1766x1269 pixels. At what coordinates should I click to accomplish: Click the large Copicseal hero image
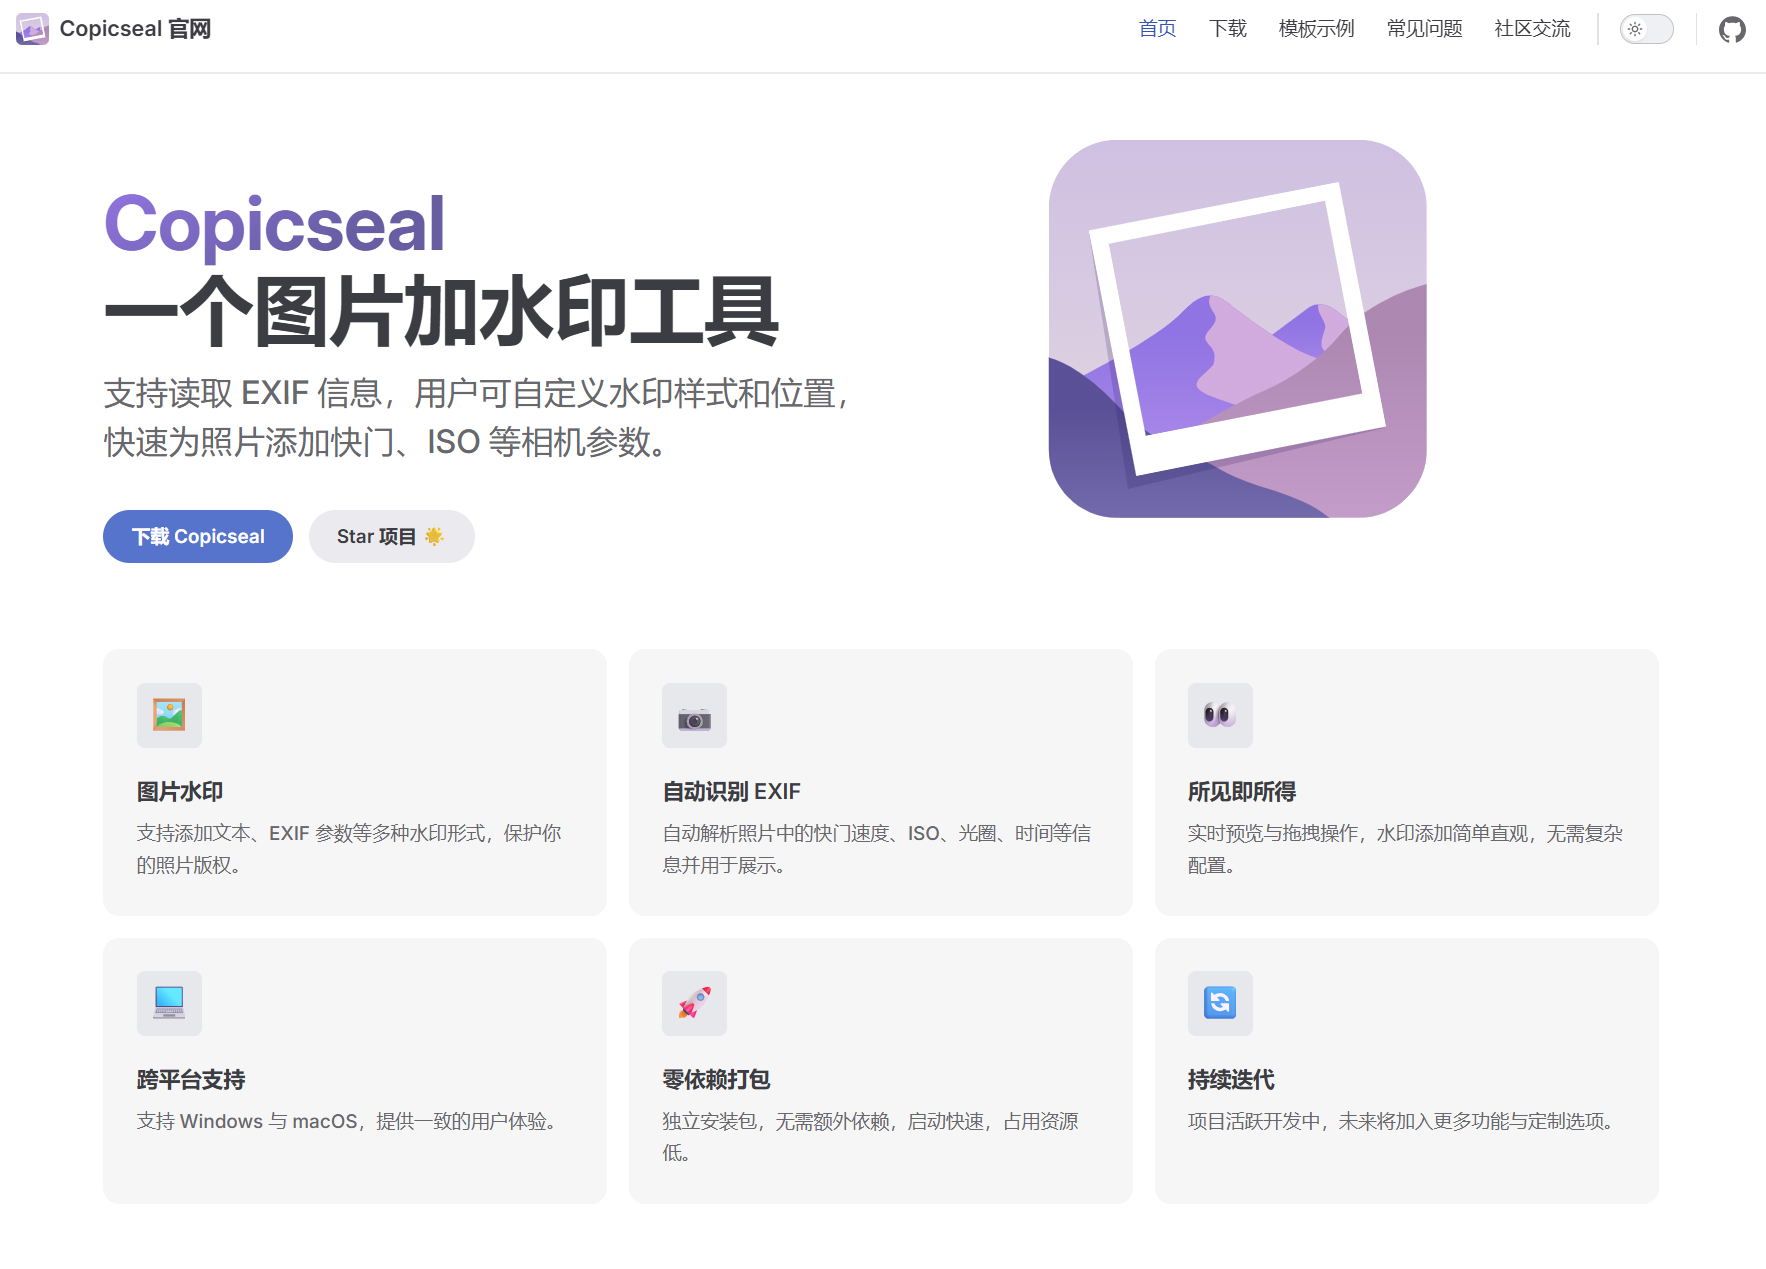[x=1237, y=329]
